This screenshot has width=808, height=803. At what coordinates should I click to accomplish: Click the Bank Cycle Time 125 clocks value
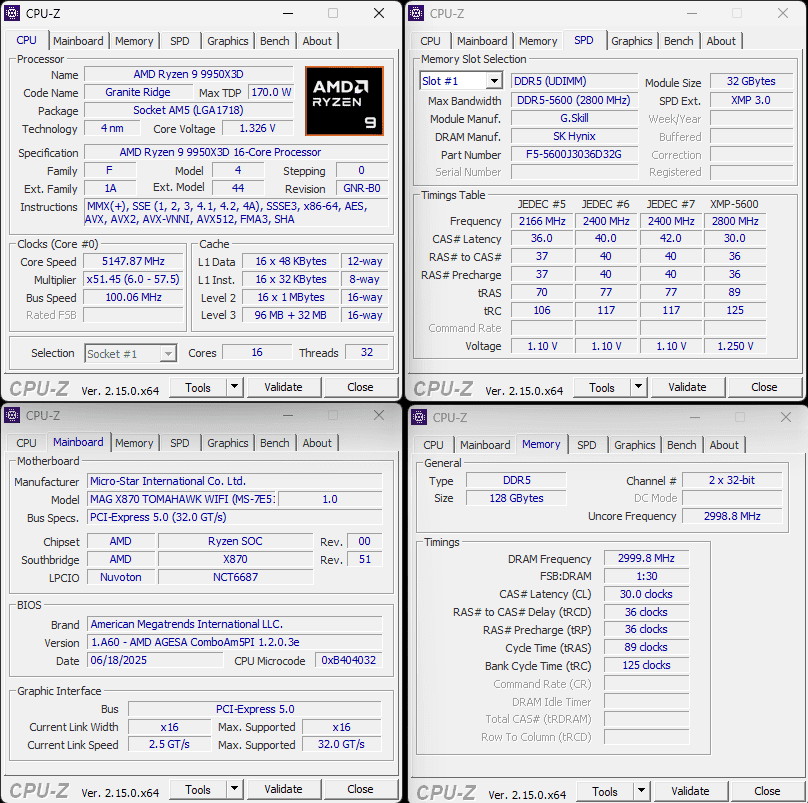[x=646, y=665]
